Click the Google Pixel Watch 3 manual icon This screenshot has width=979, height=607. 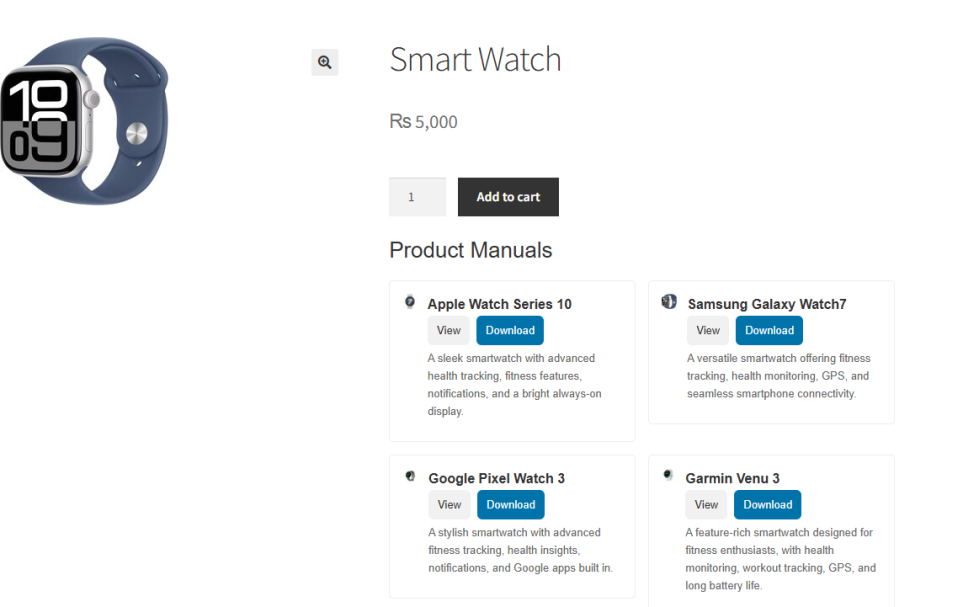tap(410, 476)
